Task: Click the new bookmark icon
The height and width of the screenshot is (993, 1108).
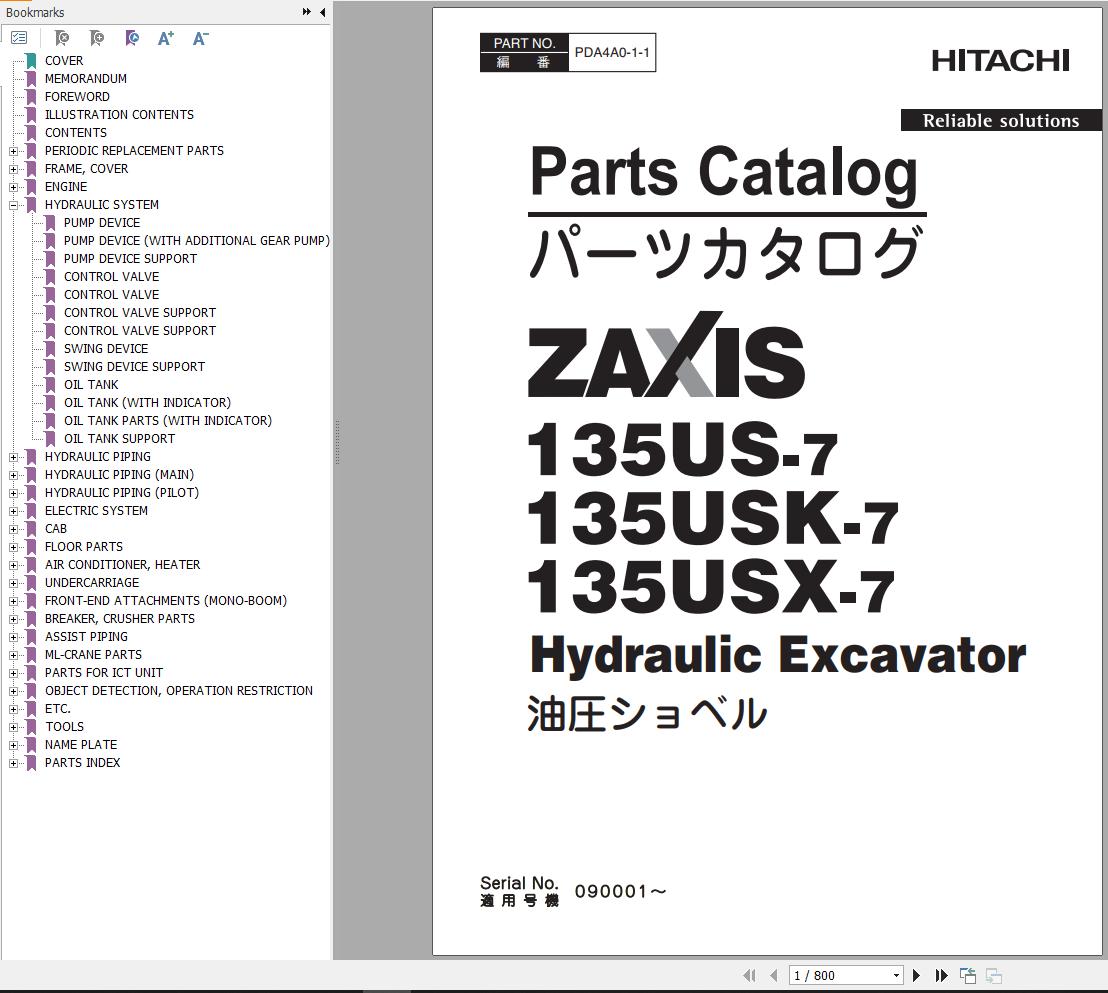Action: [97, 38]
